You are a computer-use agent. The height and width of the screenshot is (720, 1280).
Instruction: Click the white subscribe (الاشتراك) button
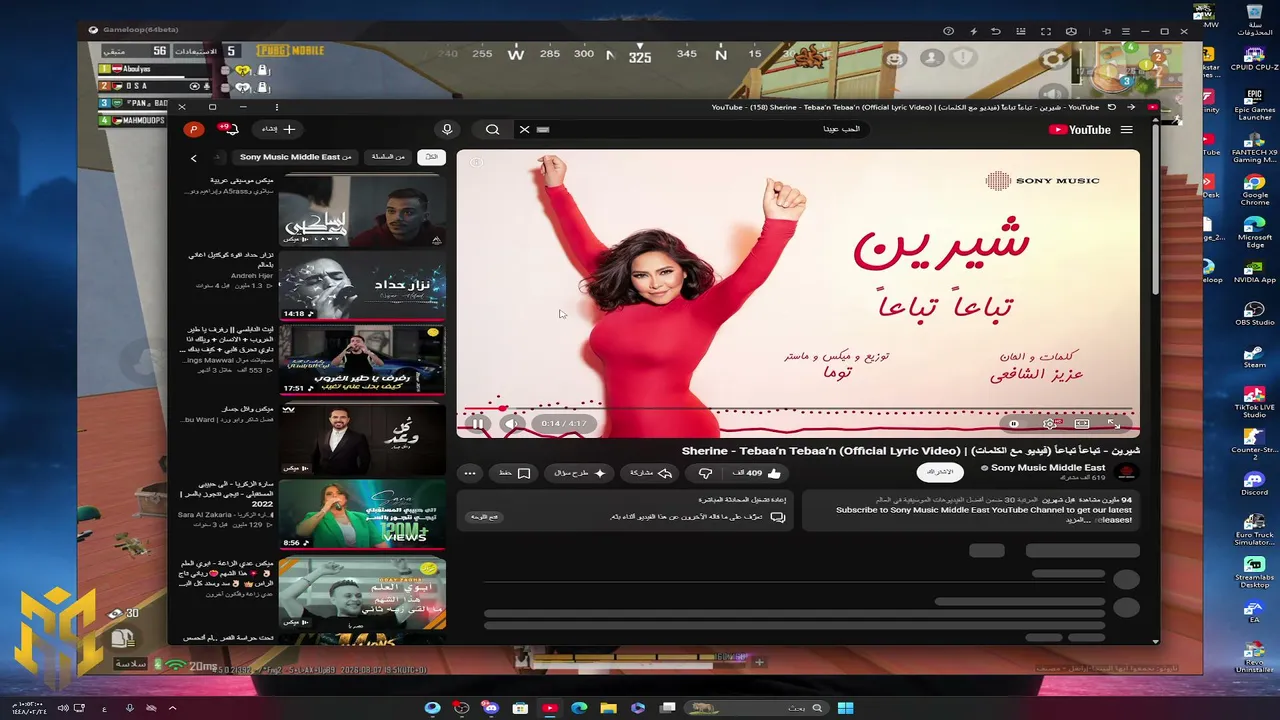[940, 472]
